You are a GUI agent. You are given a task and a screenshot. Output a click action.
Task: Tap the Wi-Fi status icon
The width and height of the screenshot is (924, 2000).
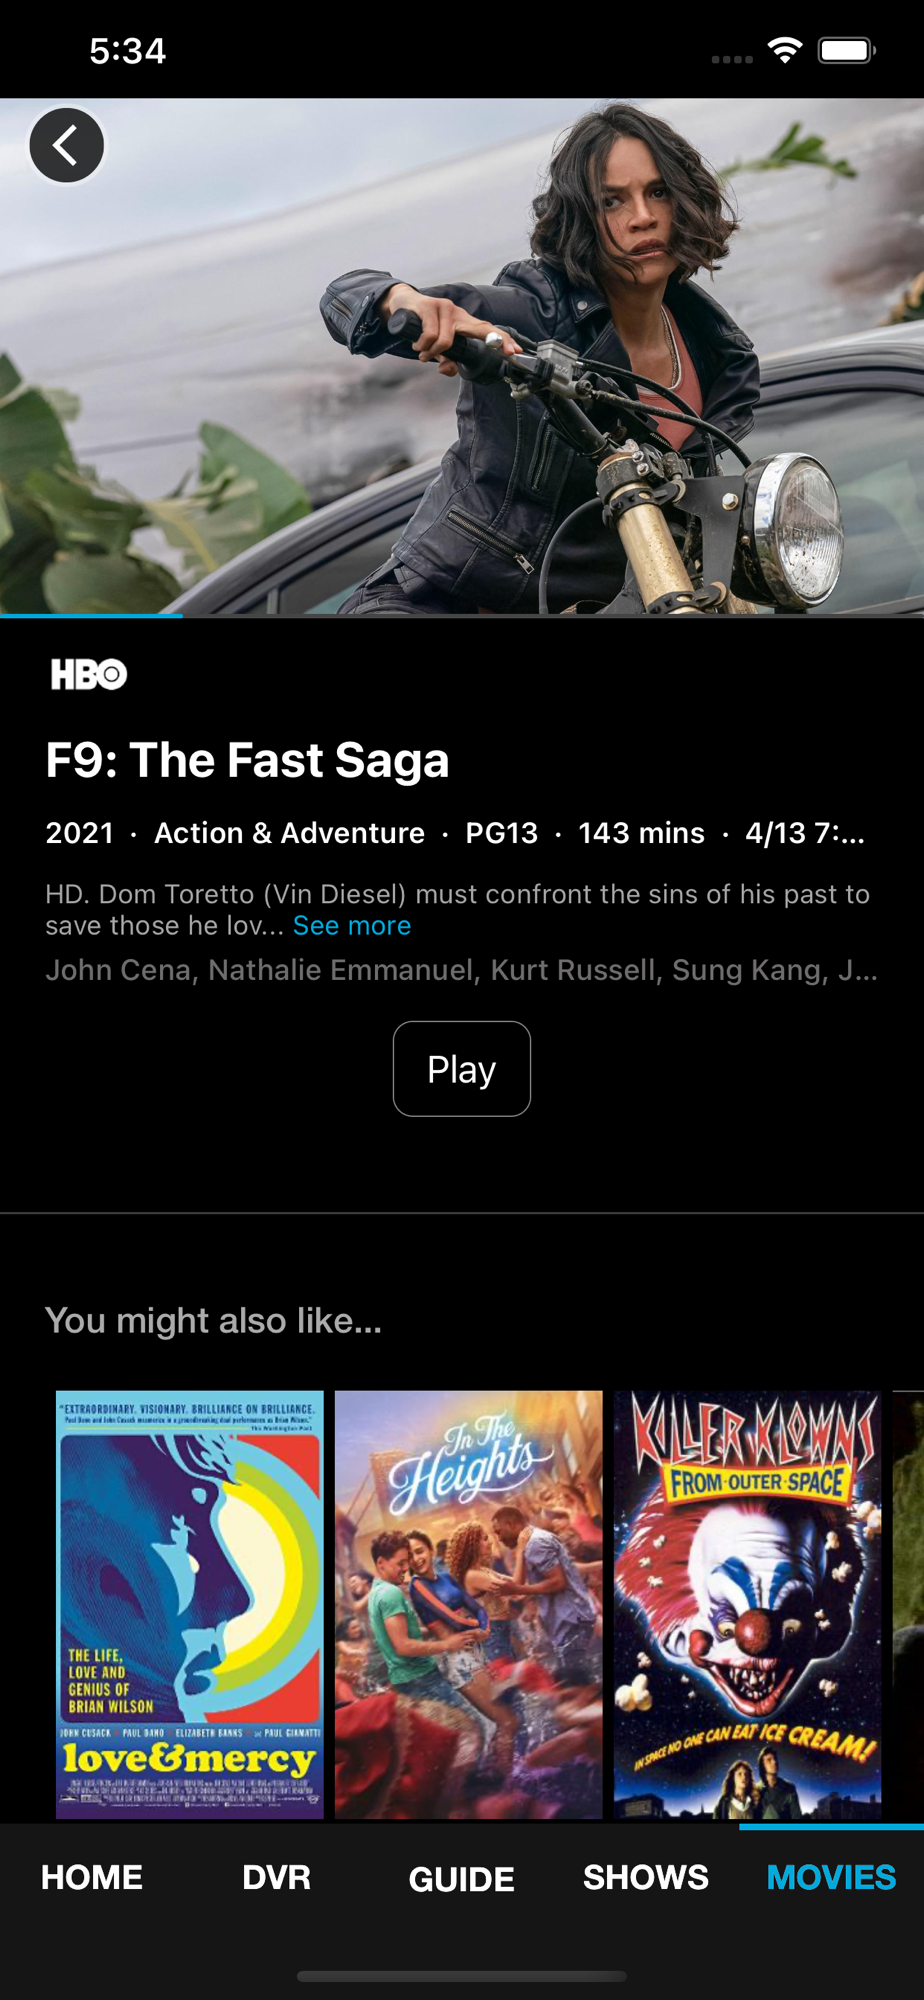(785, 50)
